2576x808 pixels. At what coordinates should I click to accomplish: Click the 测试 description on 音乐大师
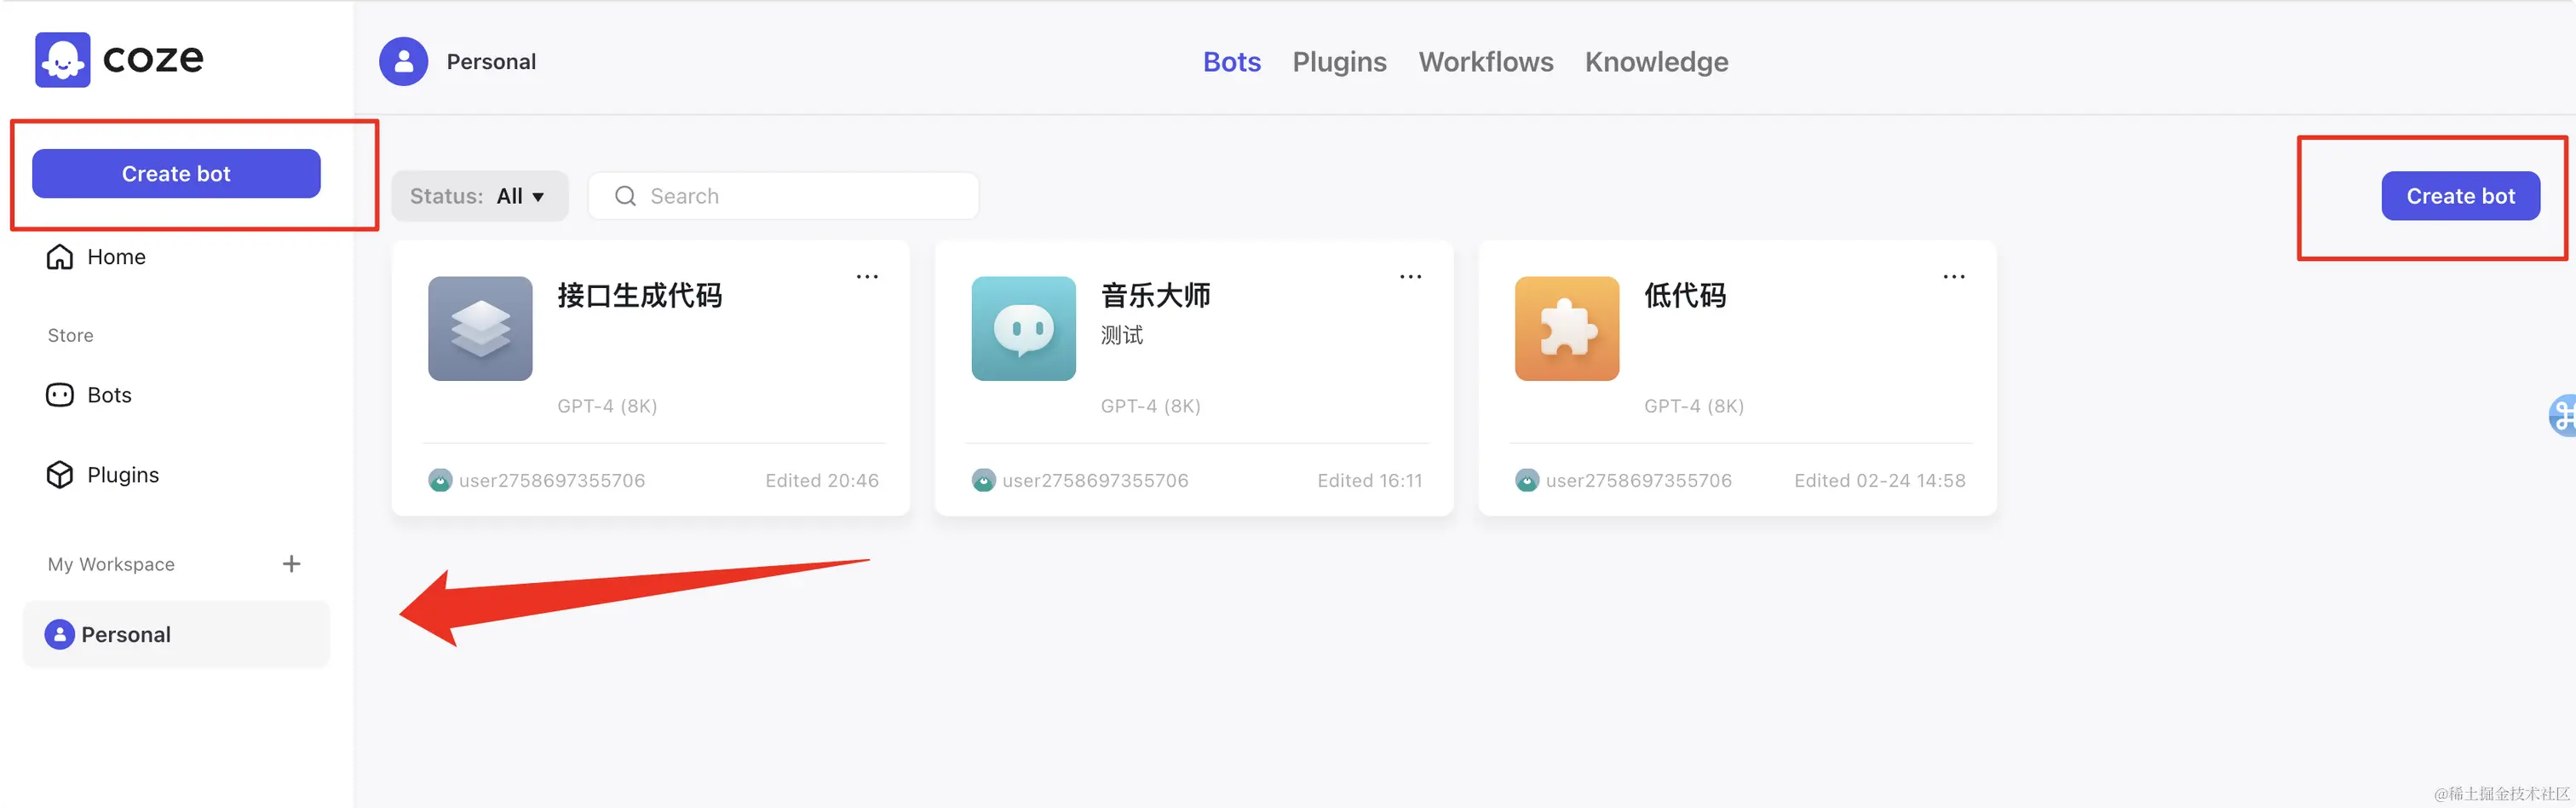click(x=1121, y=335)
